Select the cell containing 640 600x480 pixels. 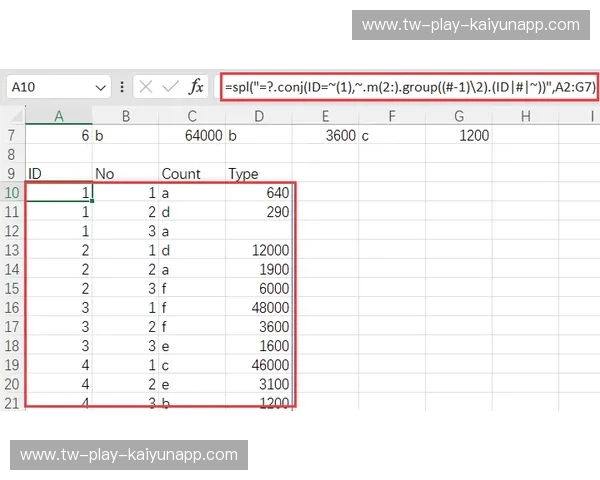[x=259, y=193]
